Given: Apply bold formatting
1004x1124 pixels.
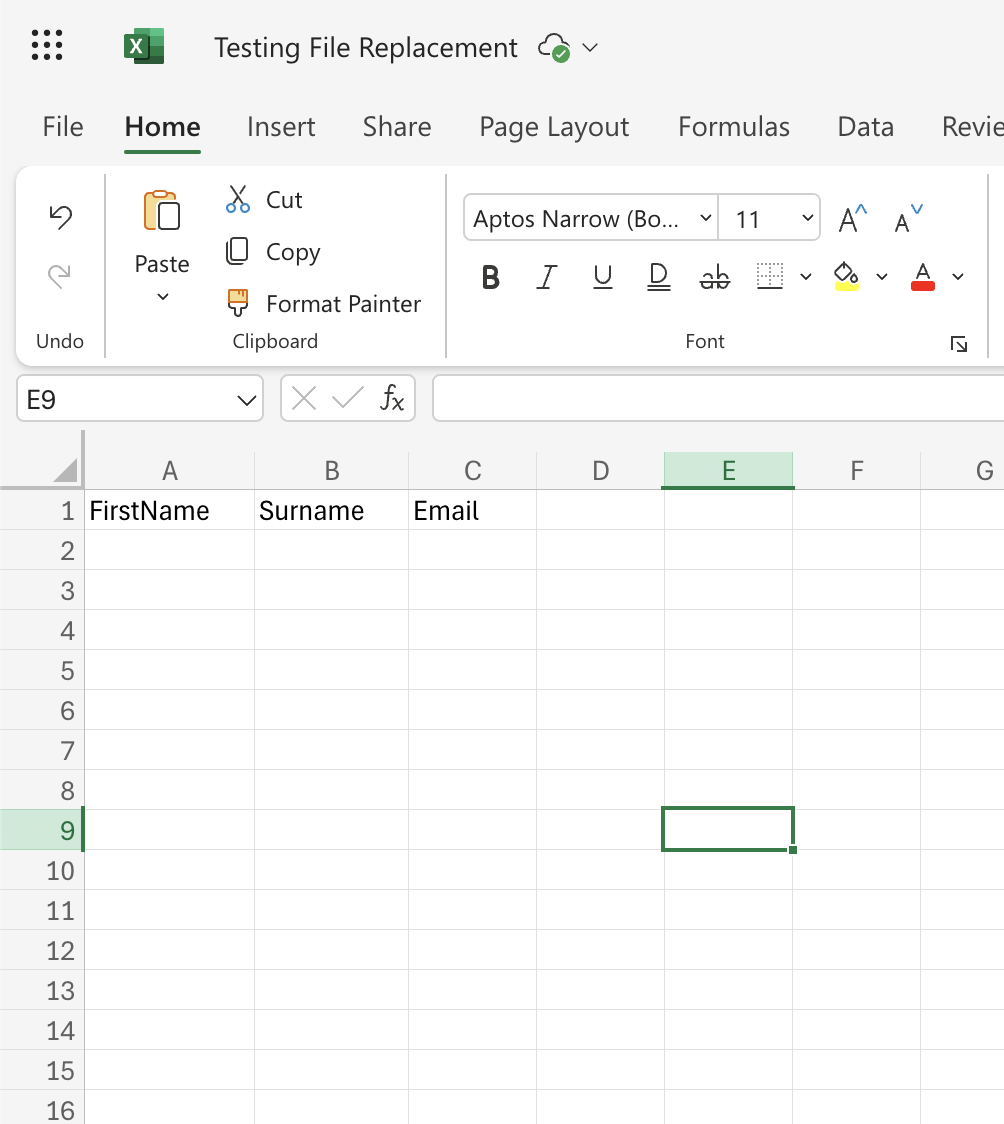Looking at the screenshot, I should click(x=490, y=277).
